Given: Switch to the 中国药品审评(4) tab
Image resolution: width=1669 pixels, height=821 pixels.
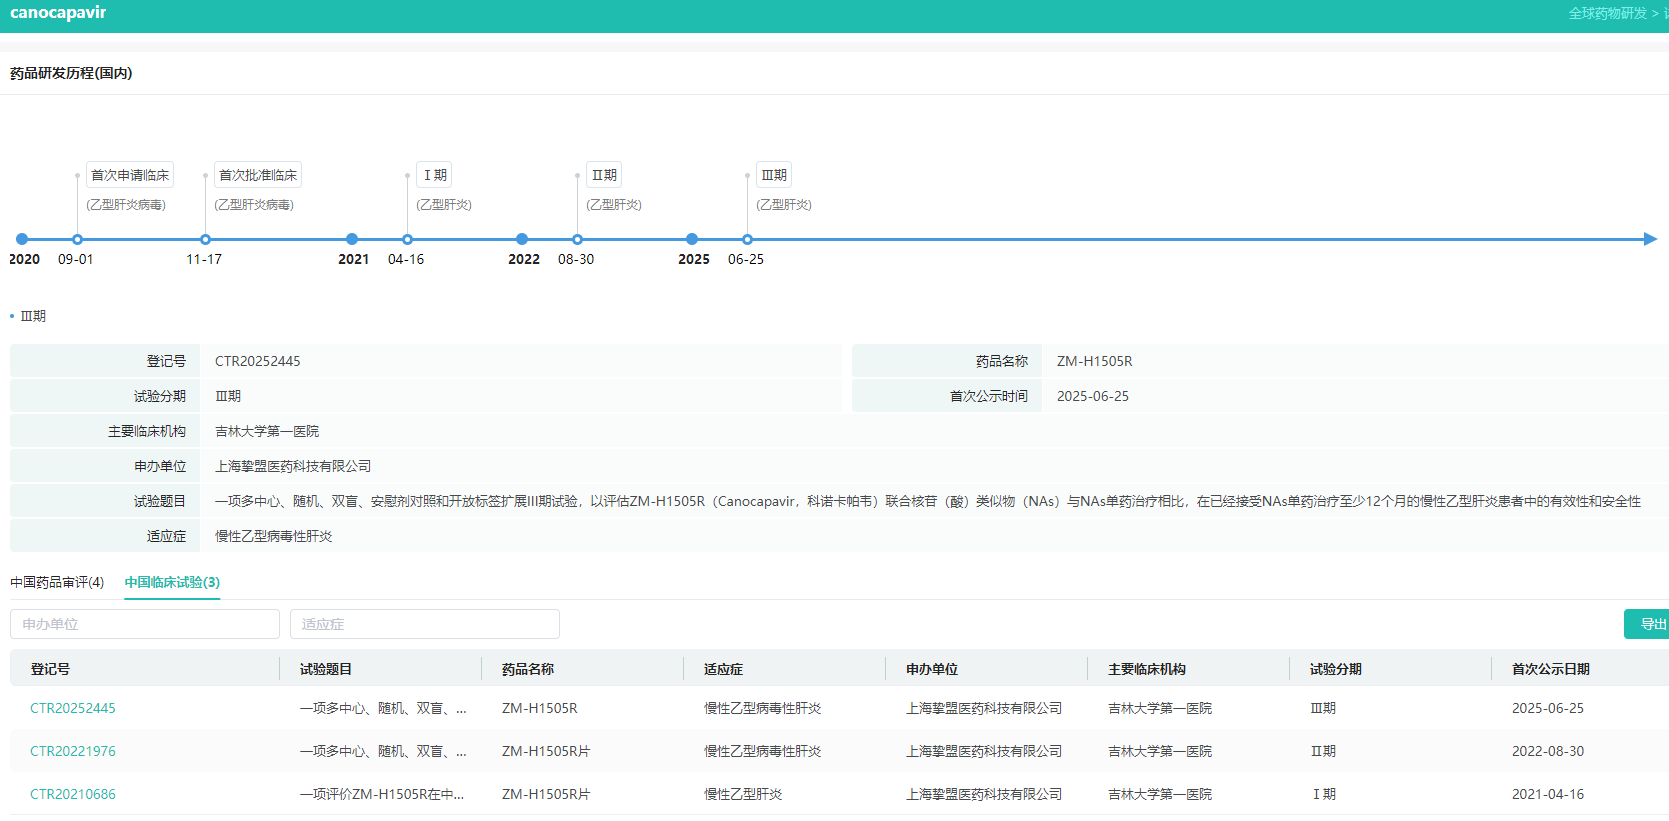Looking at the screenshot, I should coord(57,582).
